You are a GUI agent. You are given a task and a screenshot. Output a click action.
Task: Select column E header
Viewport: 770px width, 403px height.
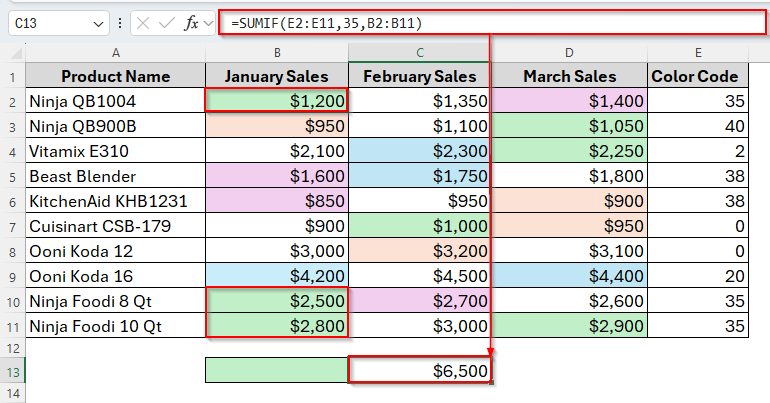pyautogui.click(x=694, y=52)
